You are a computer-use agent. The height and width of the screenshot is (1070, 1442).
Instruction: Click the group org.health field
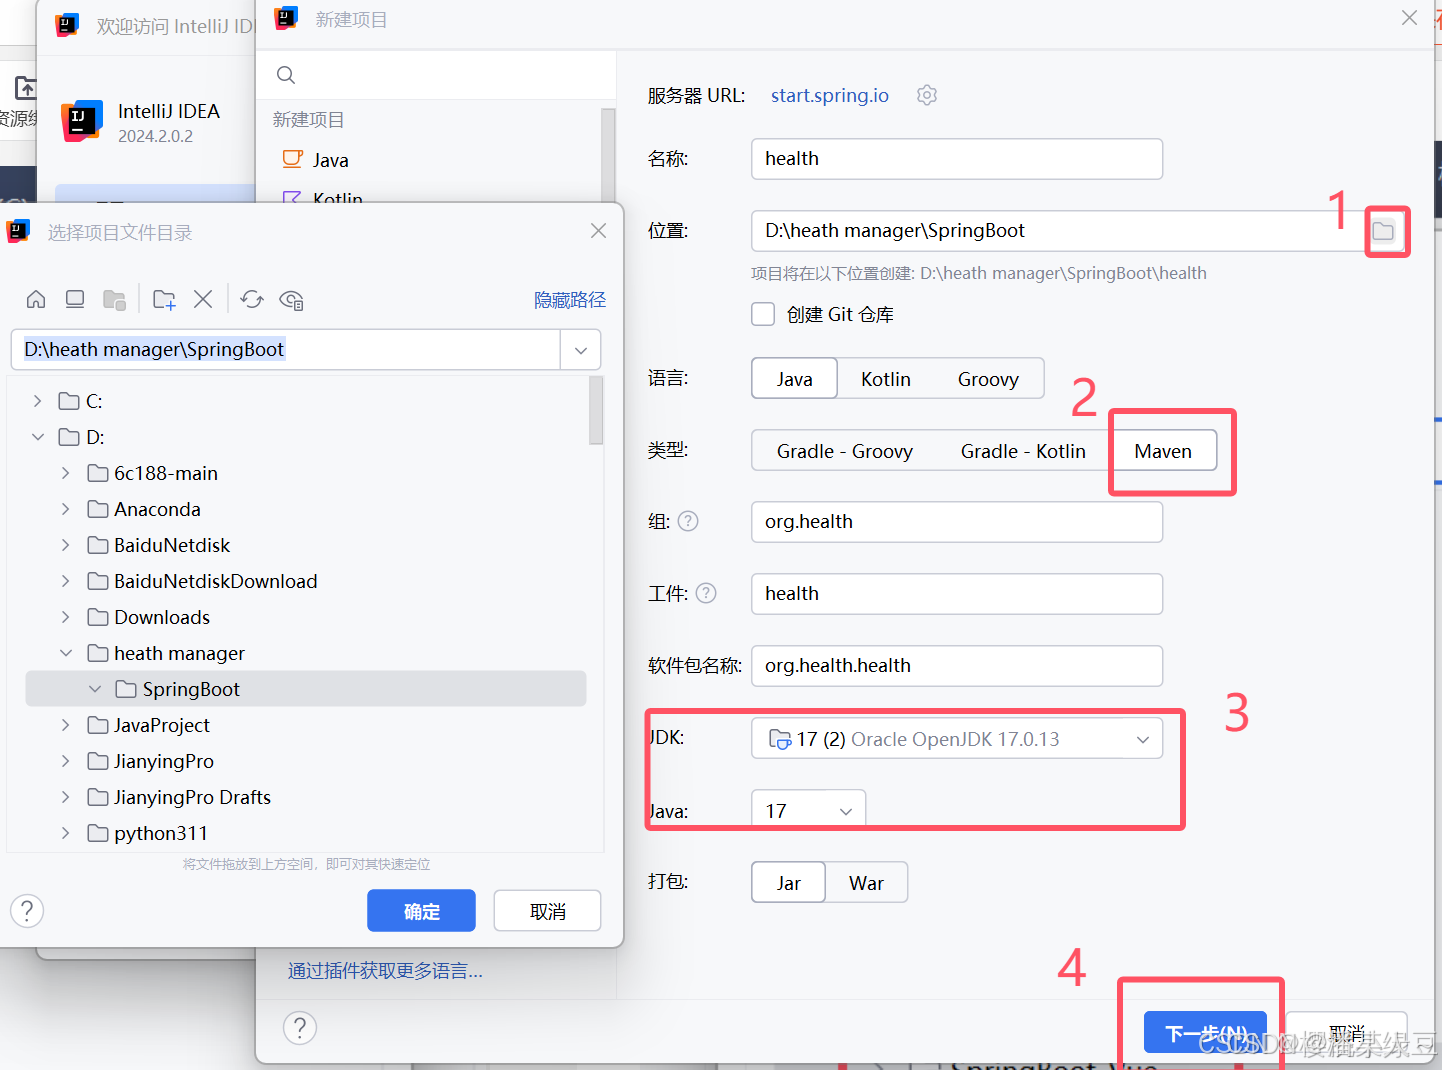click(957, 522)
